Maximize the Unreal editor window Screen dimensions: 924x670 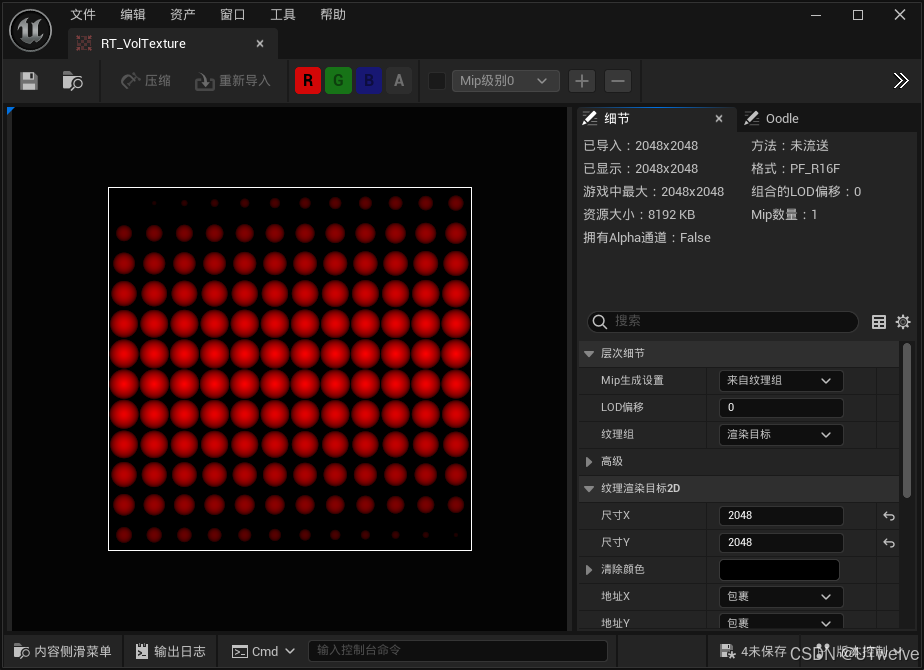pyautogui.click(x=858, y=15)
